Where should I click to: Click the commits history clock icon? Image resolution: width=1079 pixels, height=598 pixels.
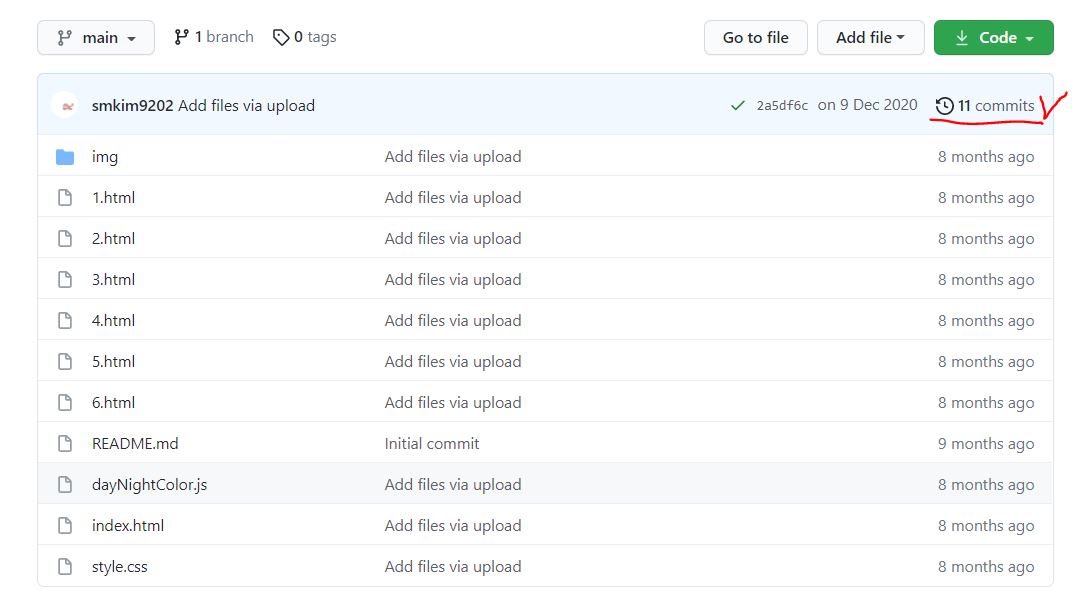click(x=945, y=105)
